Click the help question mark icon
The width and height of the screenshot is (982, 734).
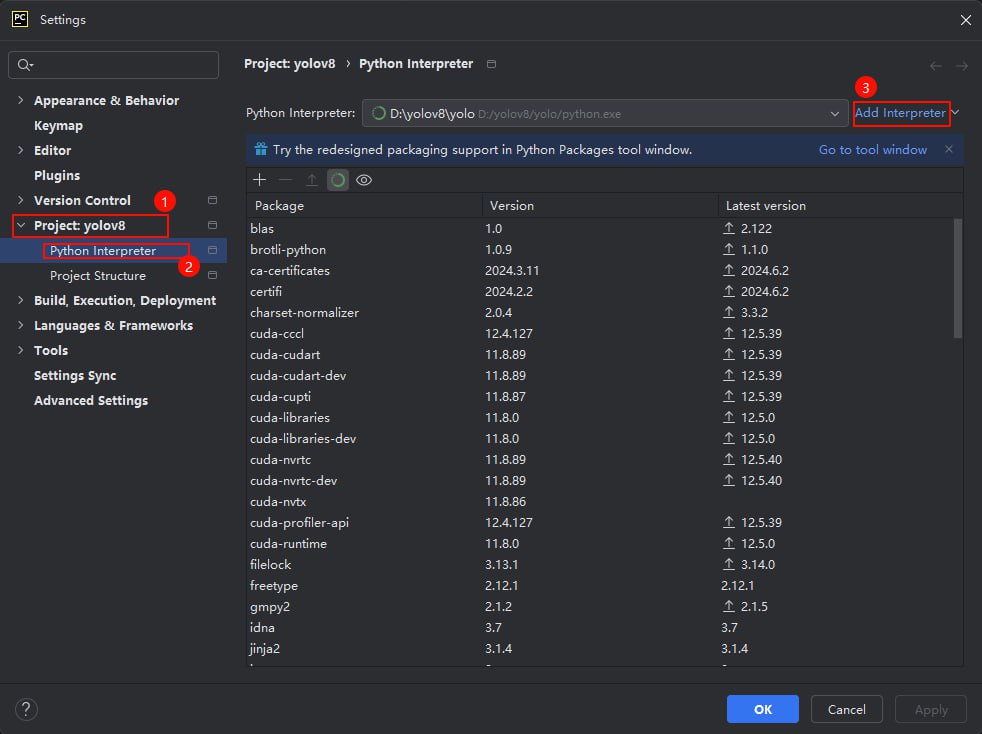26,709
